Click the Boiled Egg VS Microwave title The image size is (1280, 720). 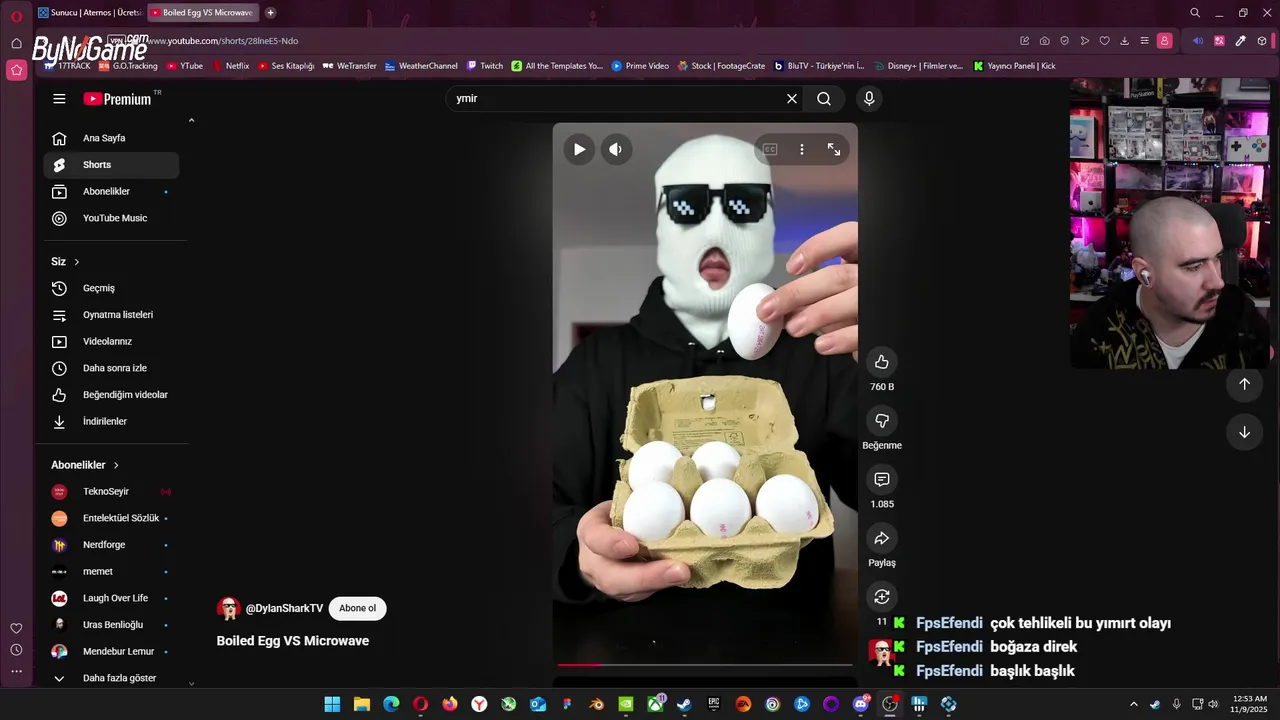tap(293, 641)
